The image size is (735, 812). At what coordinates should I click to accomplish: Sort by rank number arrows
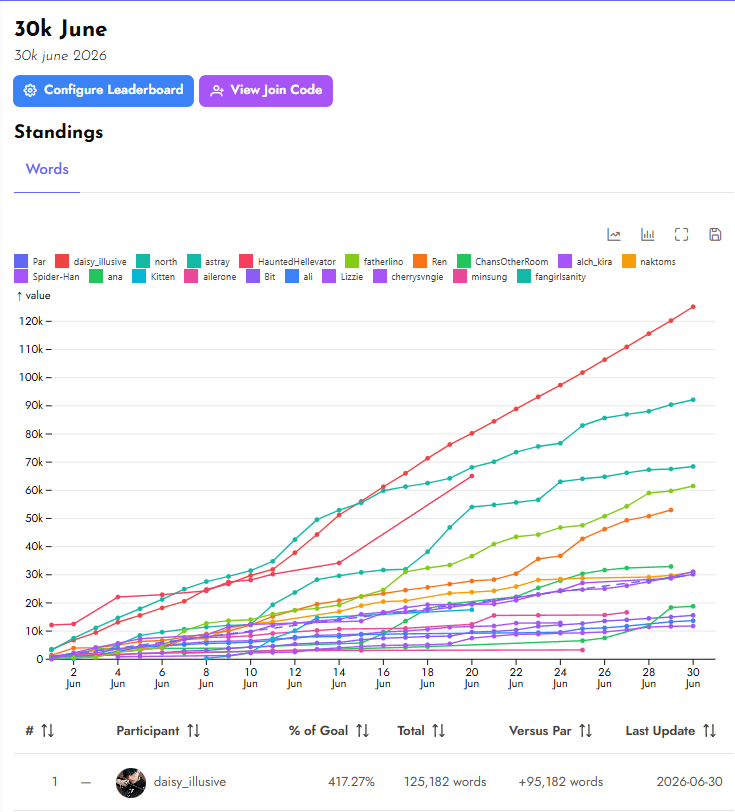[48, 731]
